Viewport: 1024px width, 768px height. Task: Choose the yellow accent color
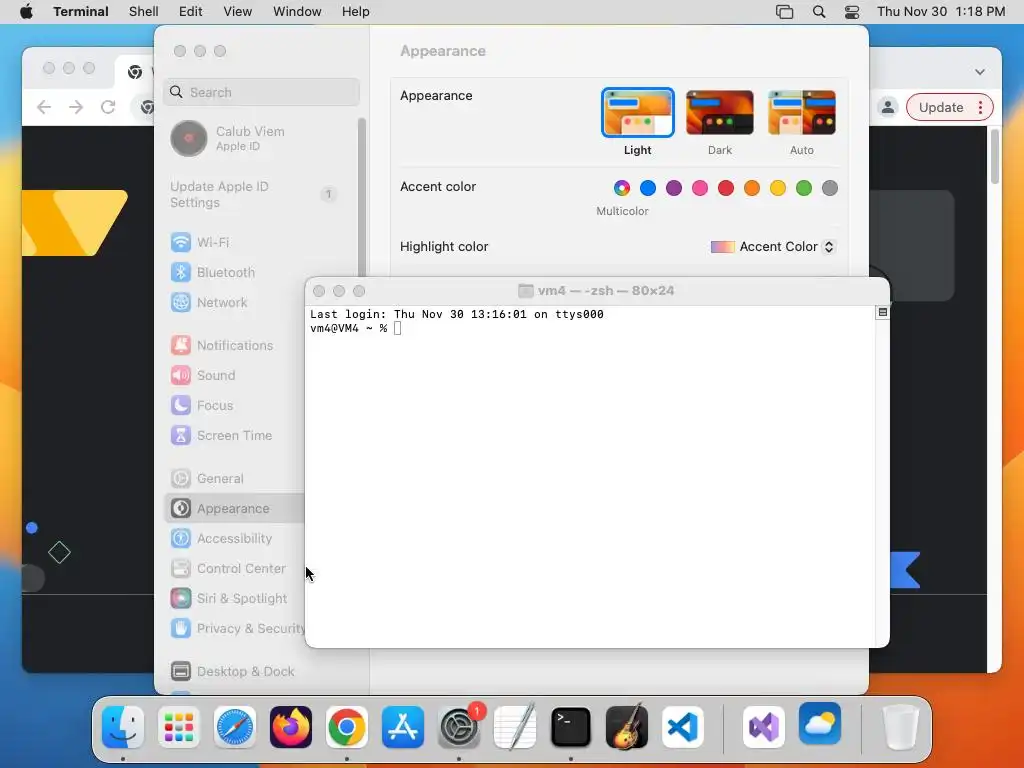(x=778, y=189)
